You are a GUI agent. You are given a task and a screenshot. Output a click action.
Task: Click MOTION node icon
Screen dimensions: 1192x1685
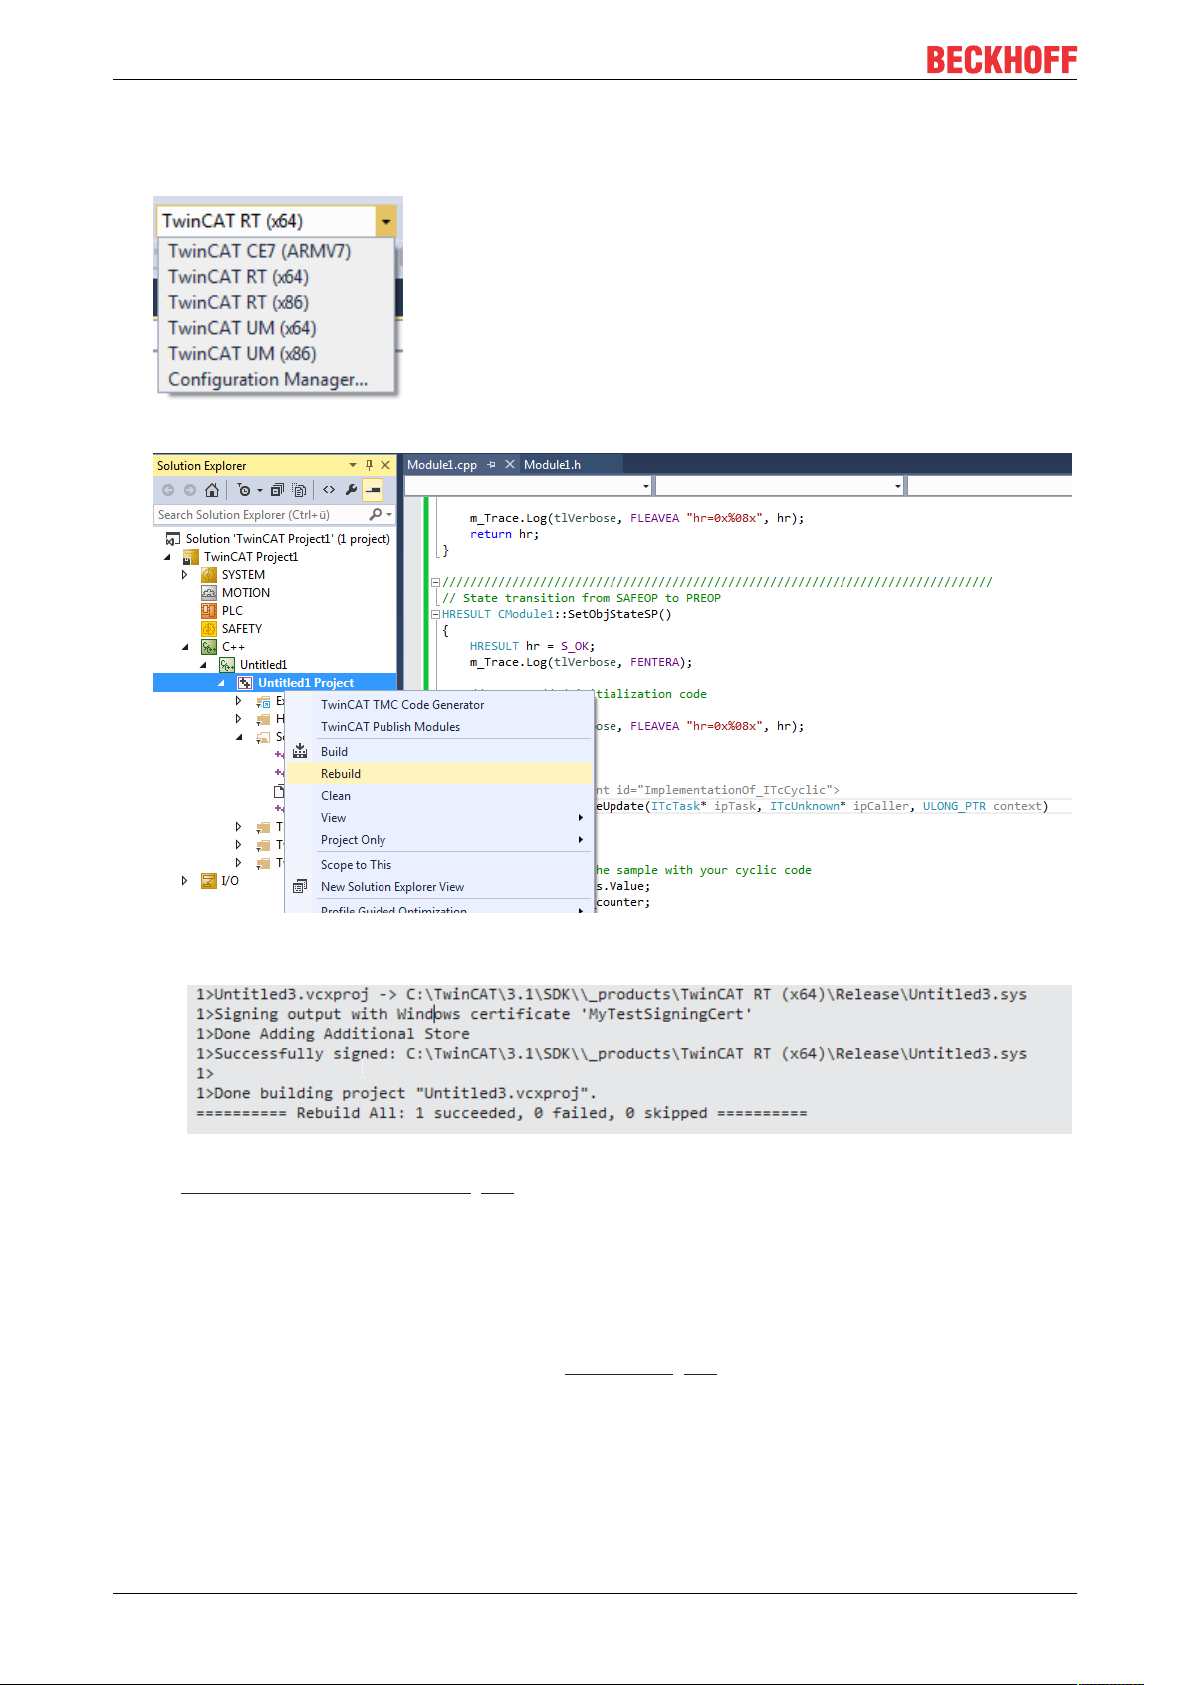[209, 593]
